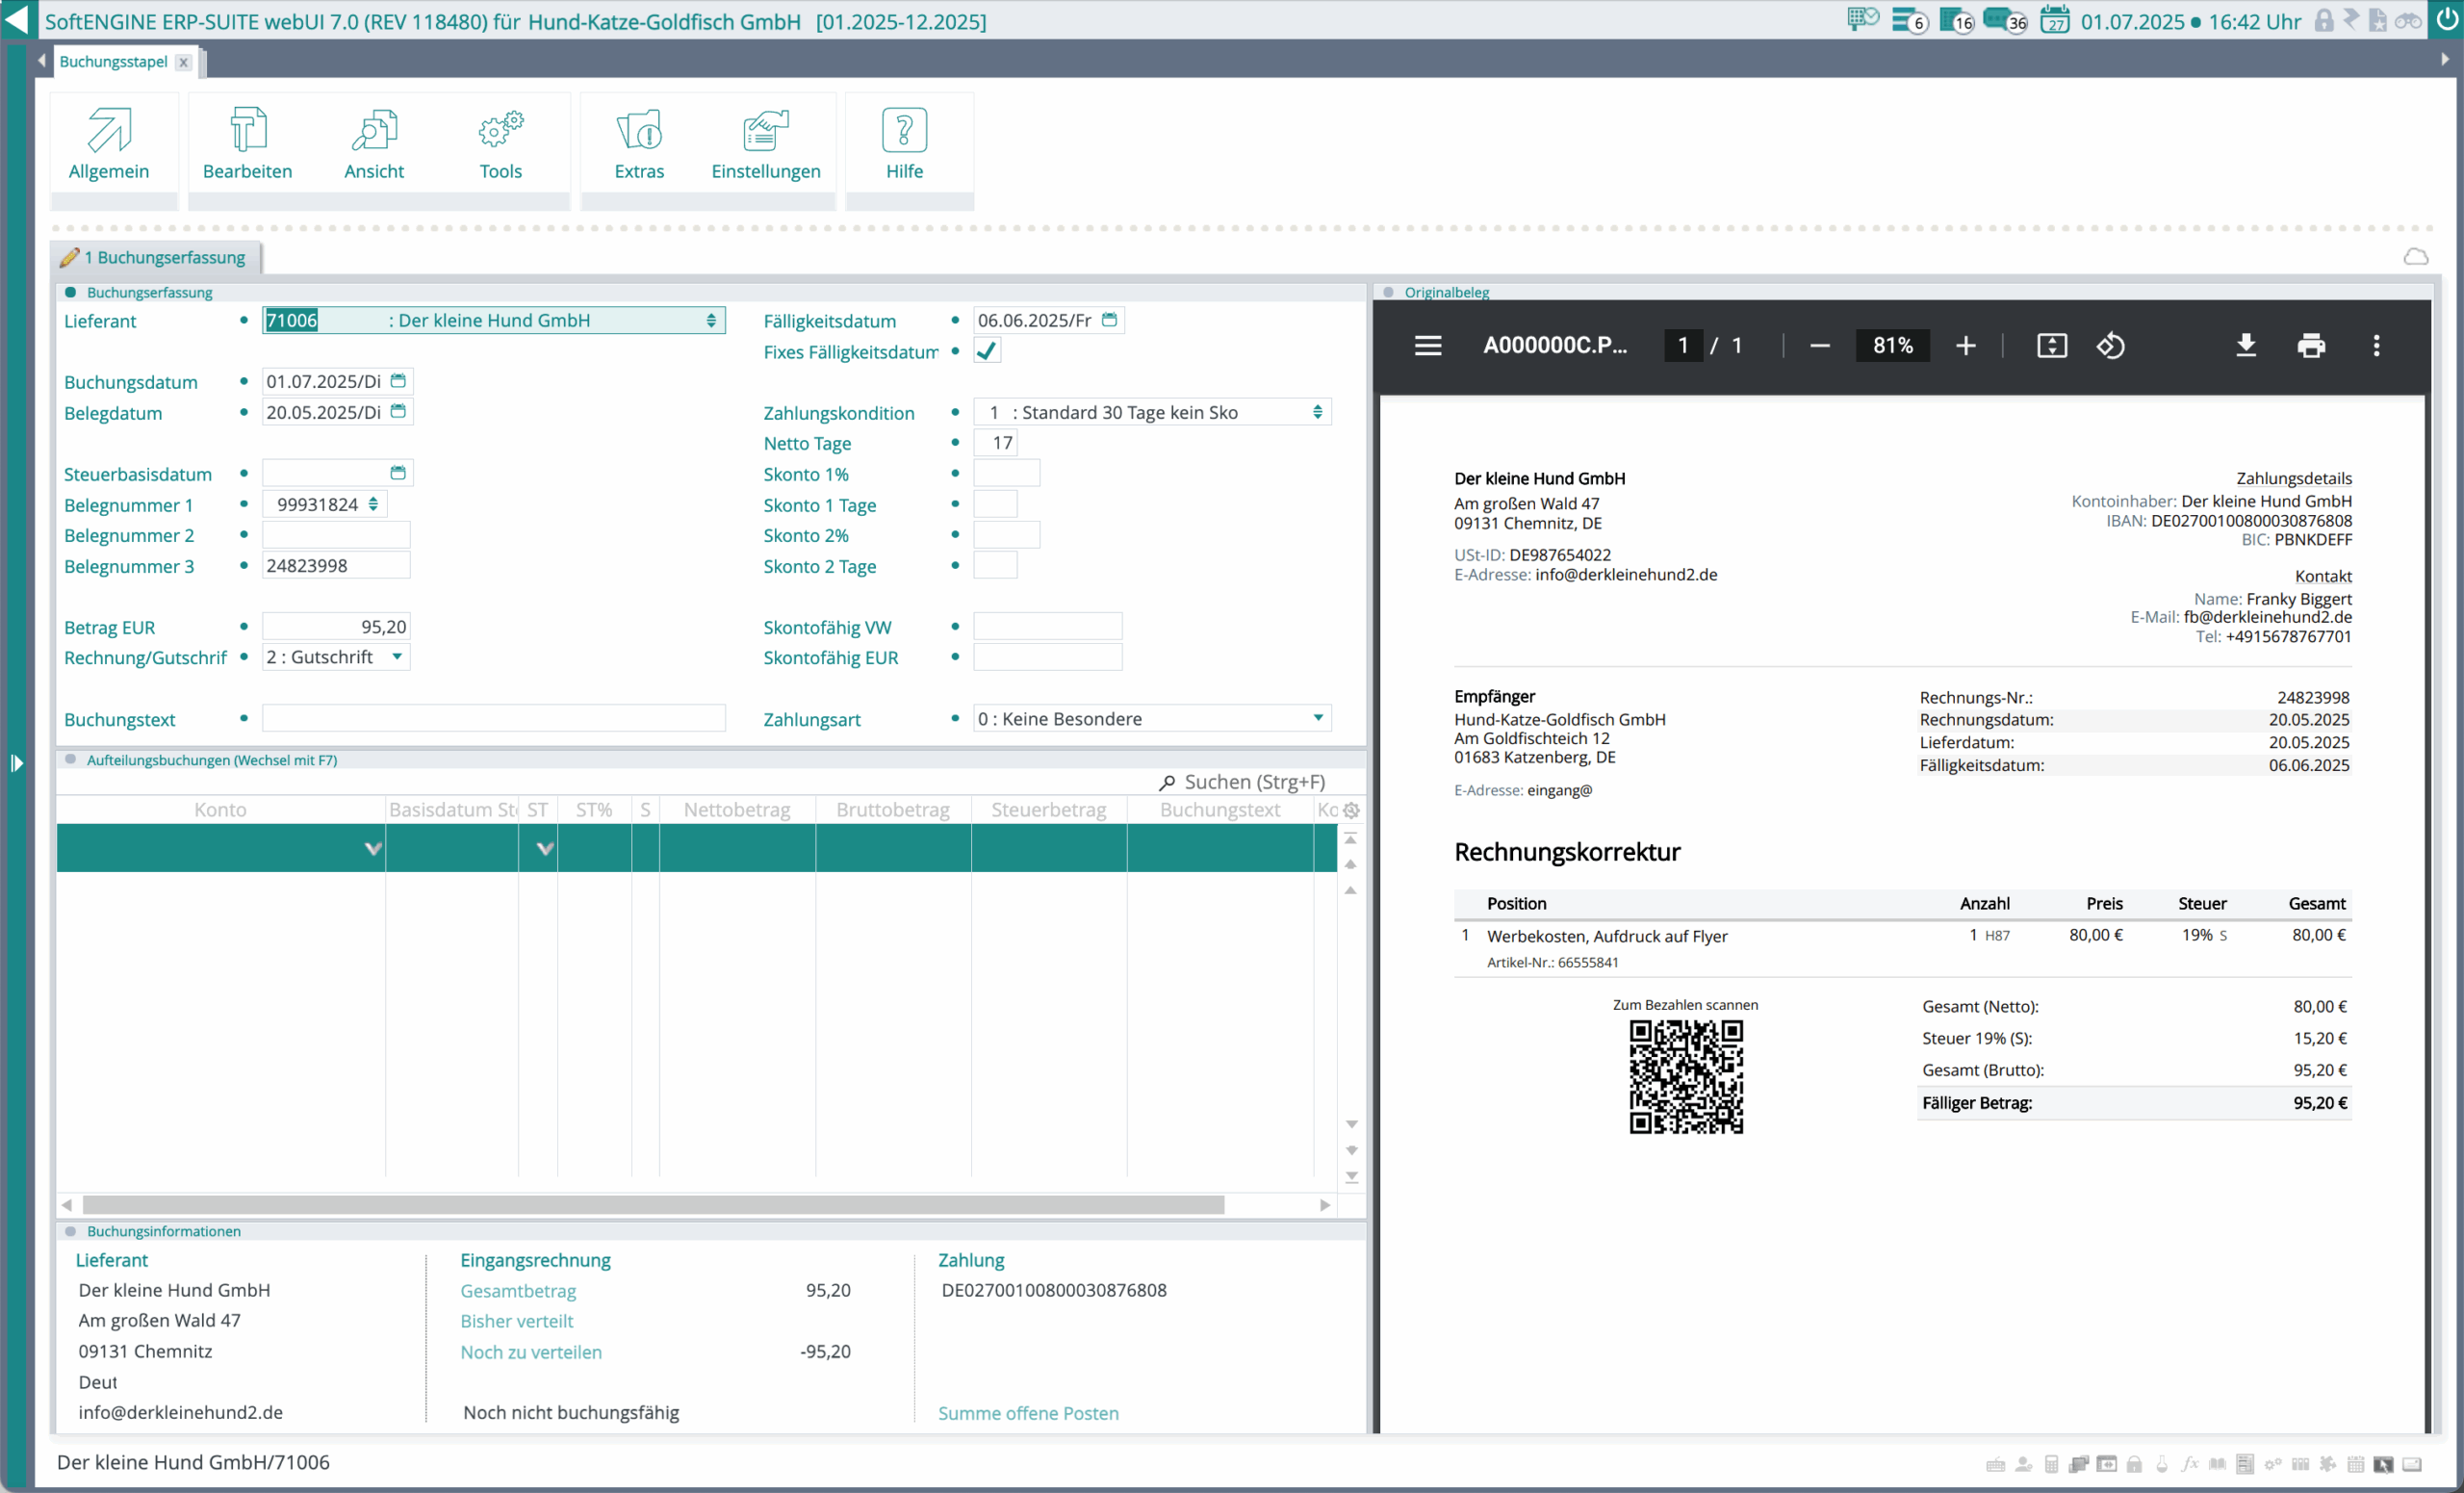Open Fälligkeitsdatum calendar picker

(x=1109, y=320)
